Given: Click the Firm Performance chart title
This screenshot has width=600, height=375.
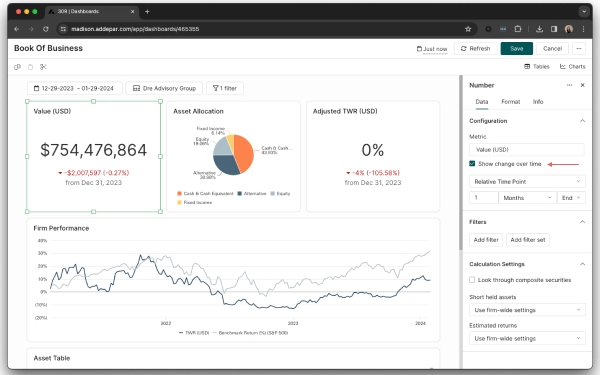Looking at the screenshot, I should pos(61,228).
